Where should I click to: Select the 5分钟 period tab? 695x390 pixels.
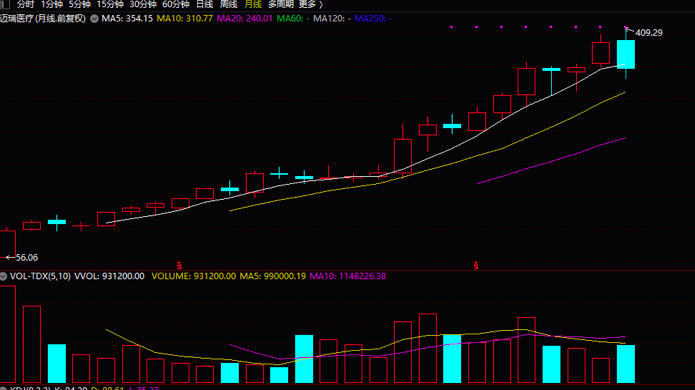point(79,4)
